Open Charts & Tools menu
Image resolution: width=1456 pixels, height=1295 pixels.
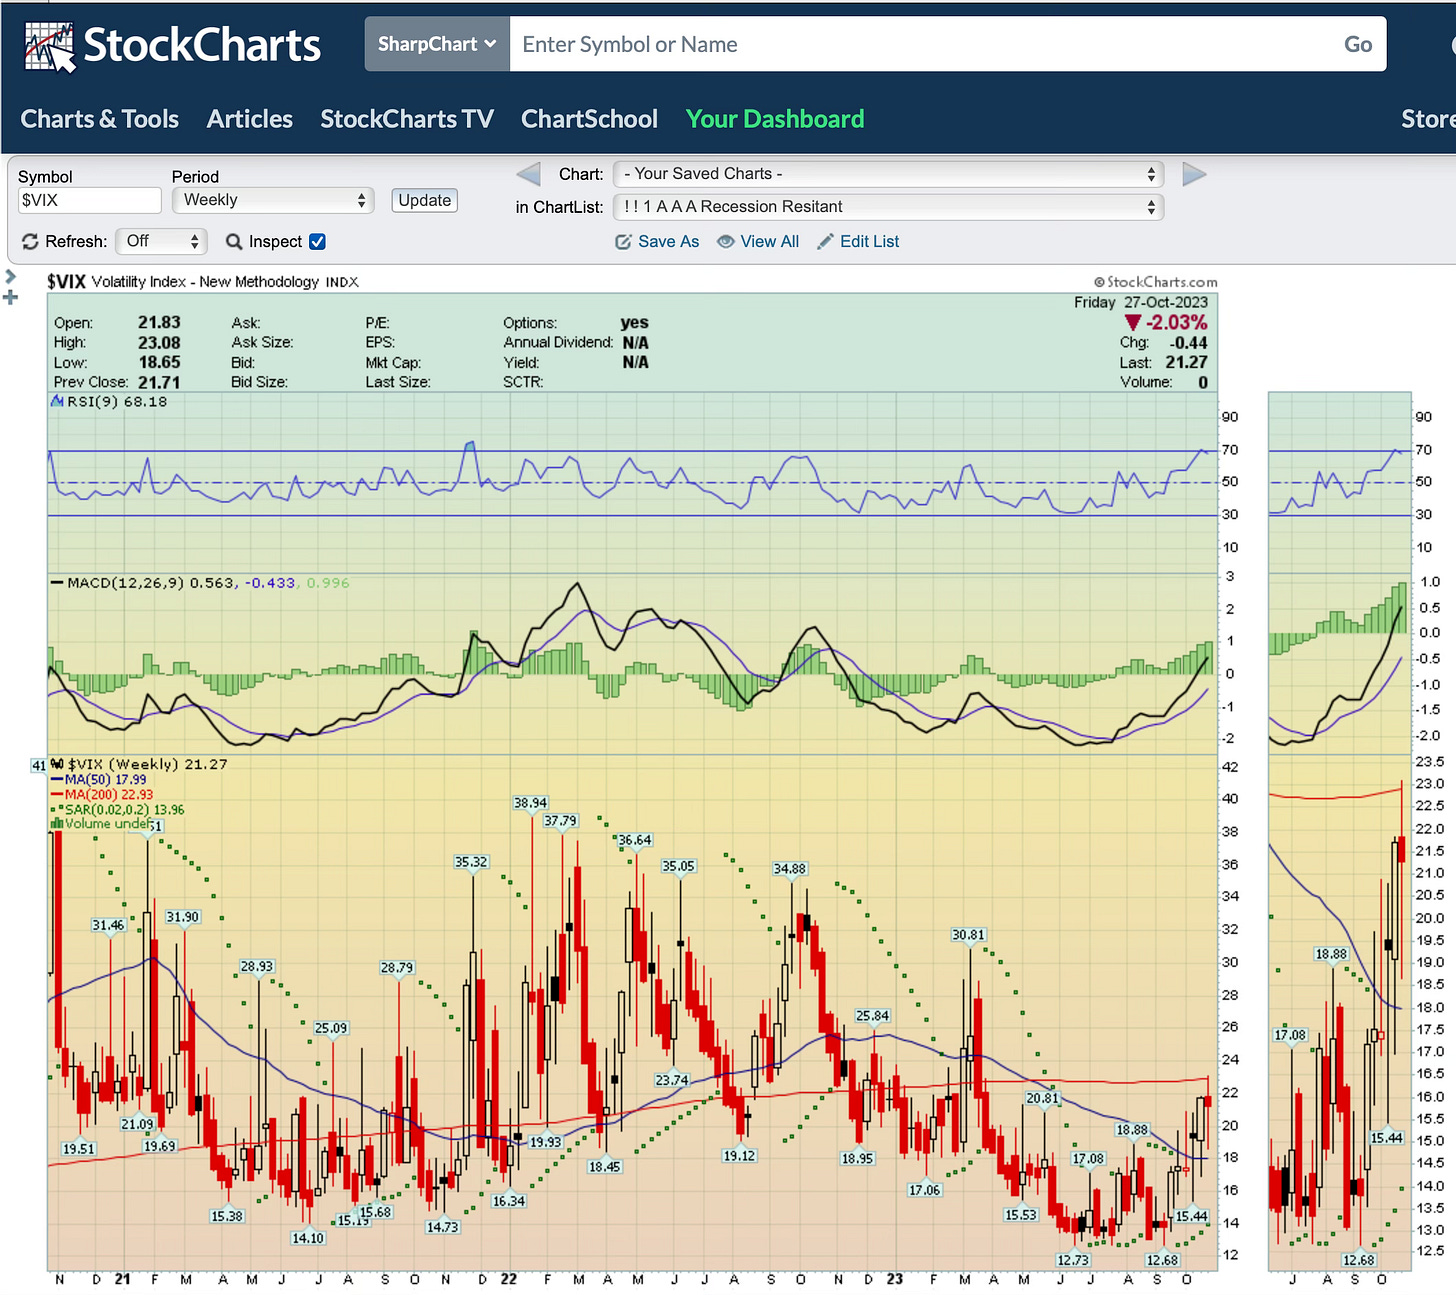pyautogui.click(x=100, y=119)
